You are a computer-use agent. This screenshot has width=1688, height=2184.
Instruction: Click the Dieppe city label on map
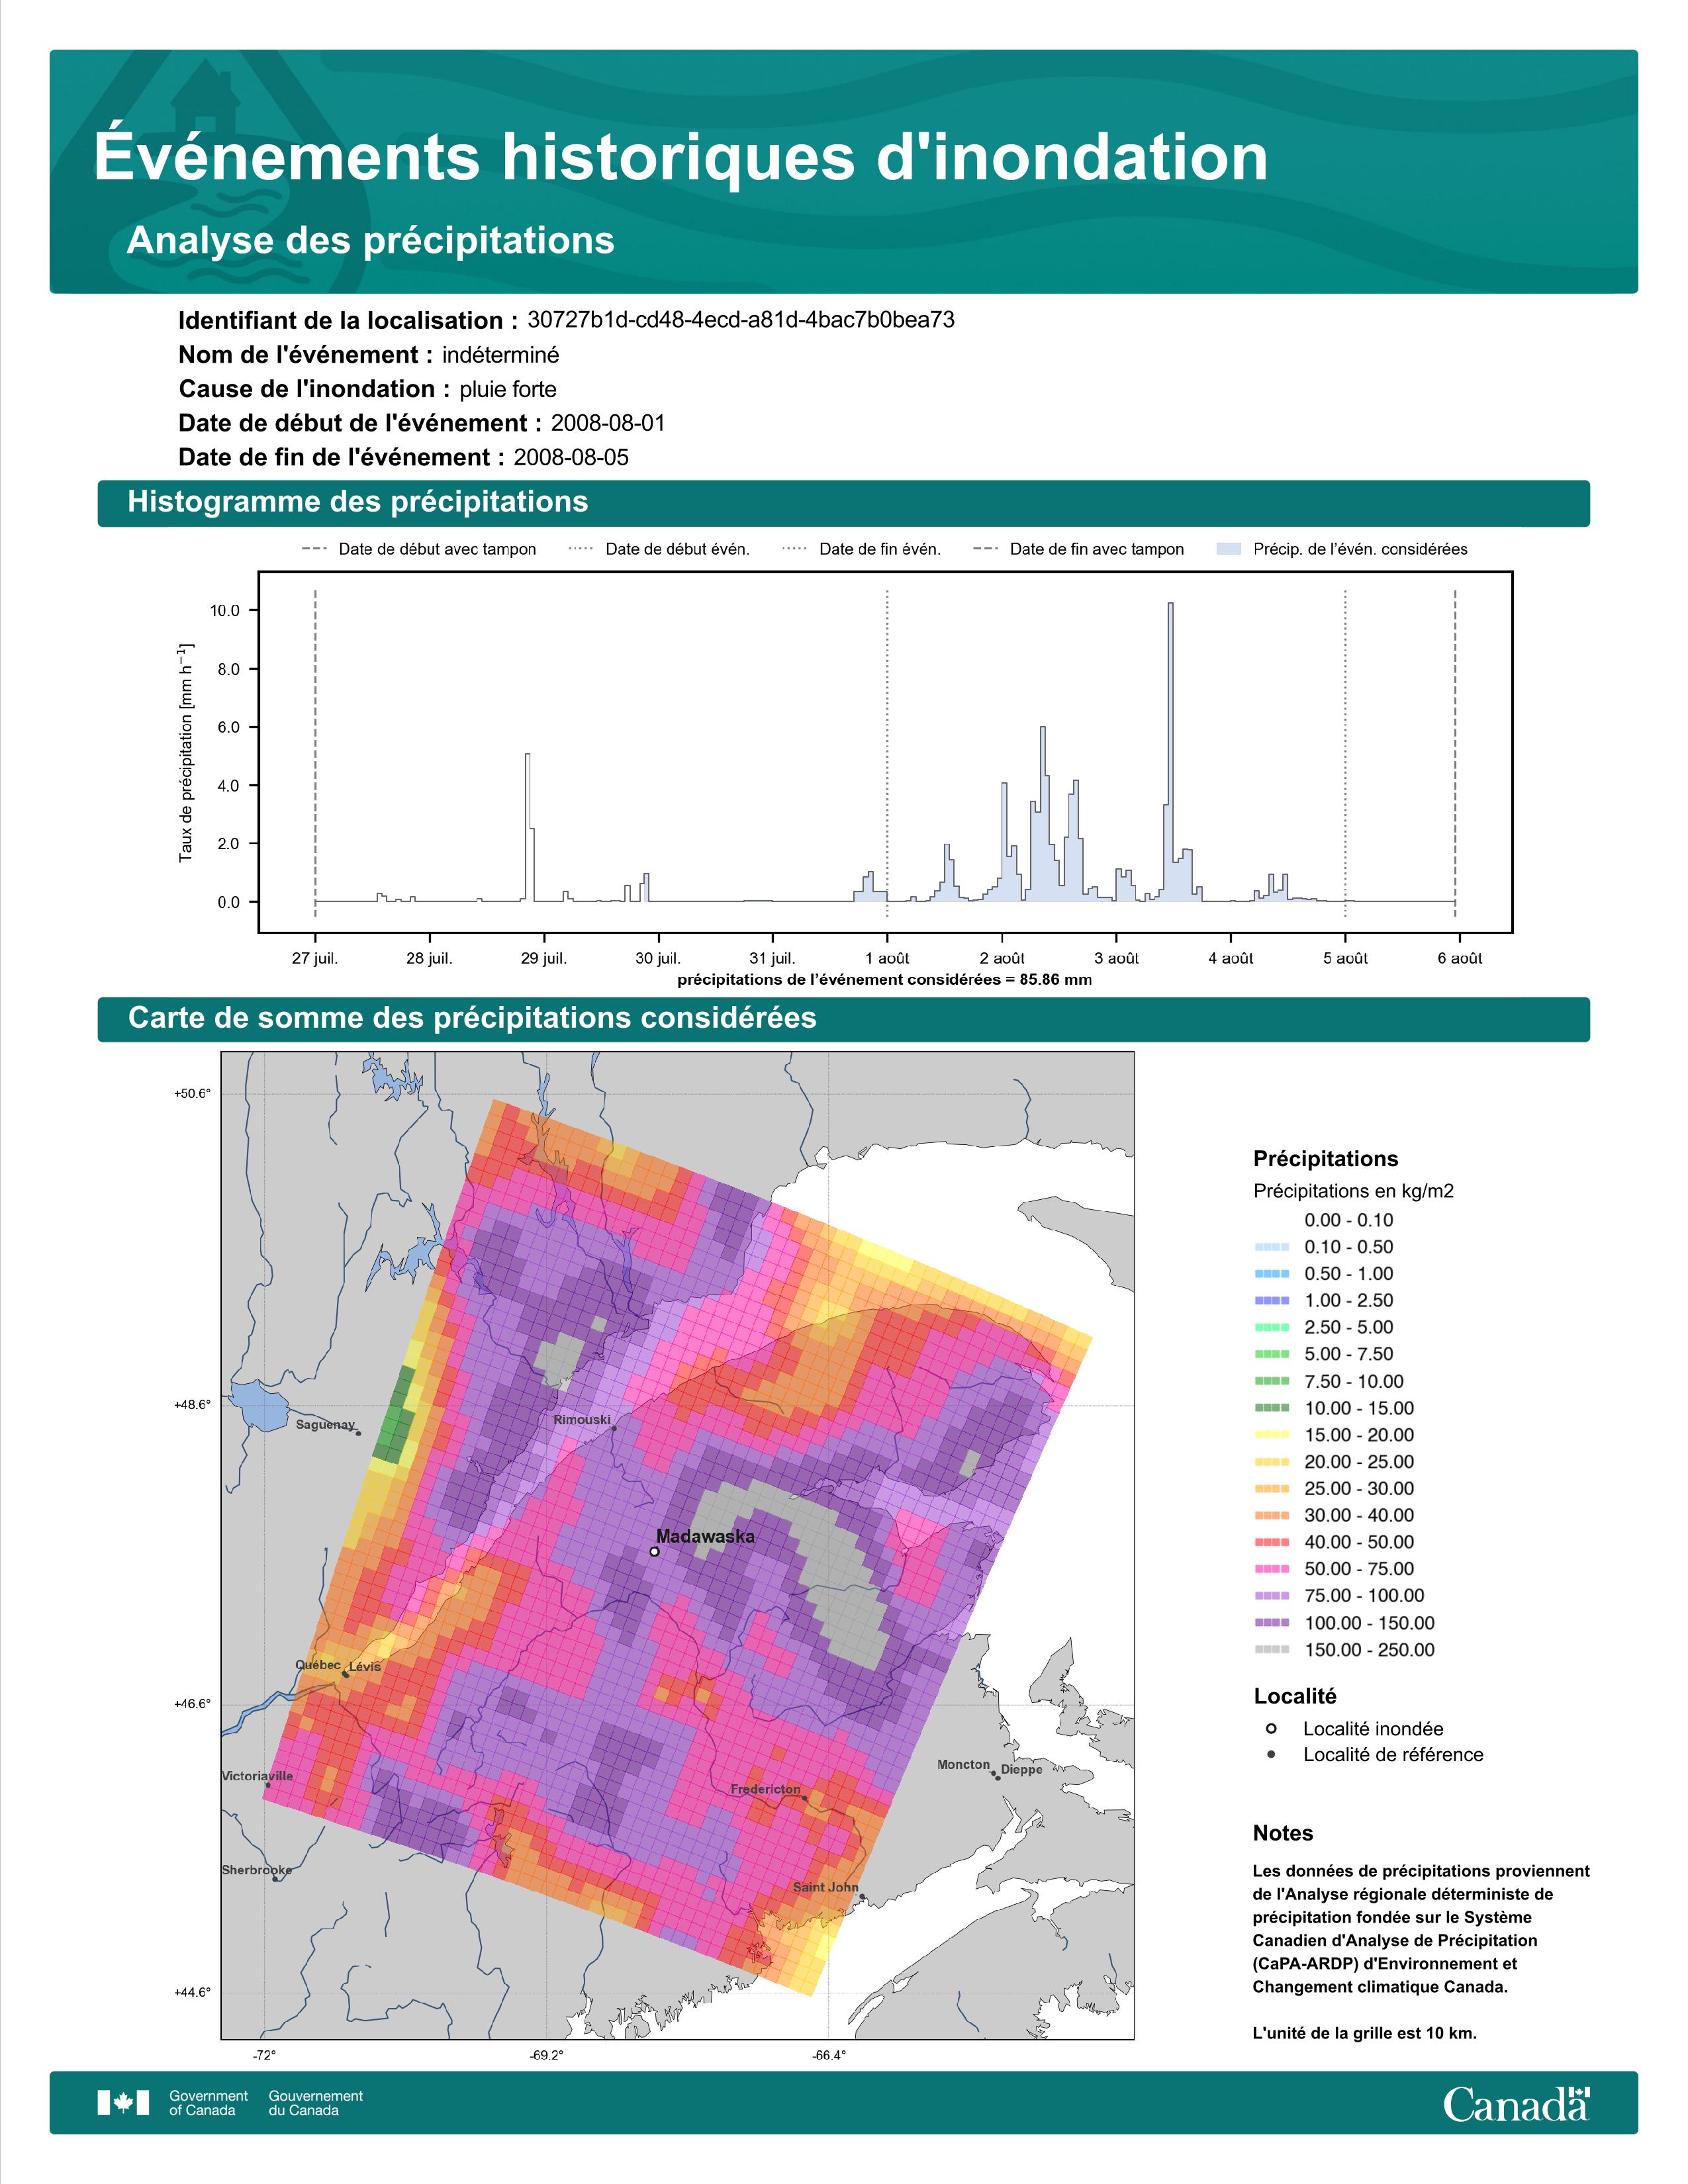coord(1021,1769)
